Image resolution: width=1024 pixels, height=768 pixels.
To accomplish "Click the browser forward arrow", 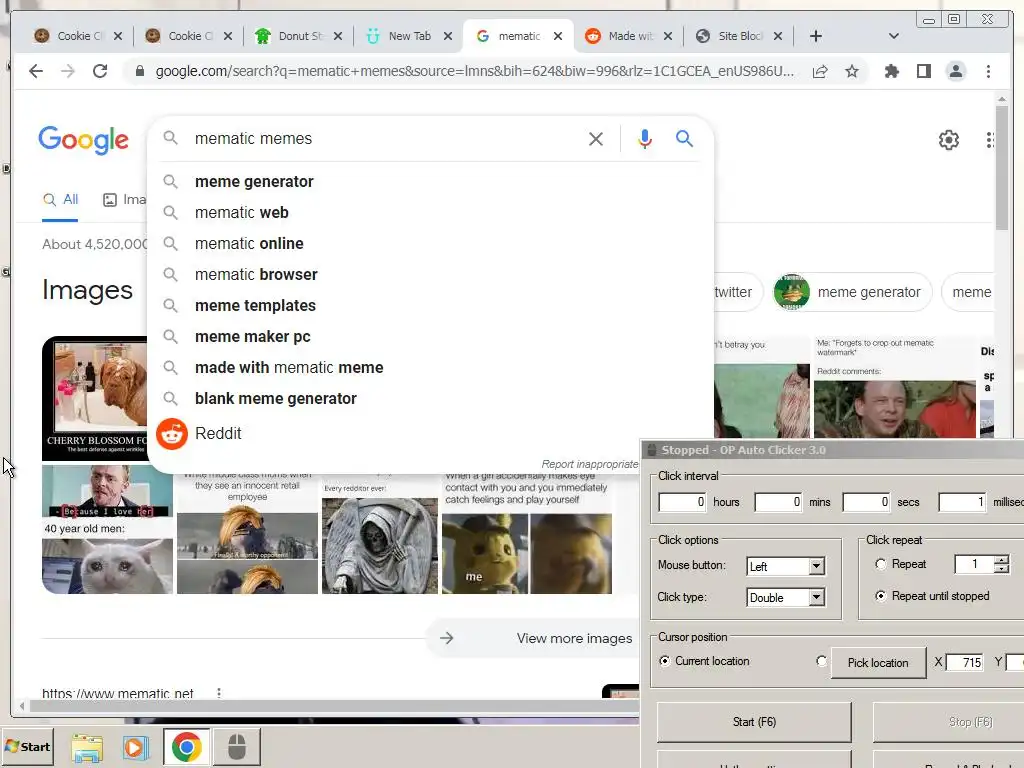I will 68,71.
